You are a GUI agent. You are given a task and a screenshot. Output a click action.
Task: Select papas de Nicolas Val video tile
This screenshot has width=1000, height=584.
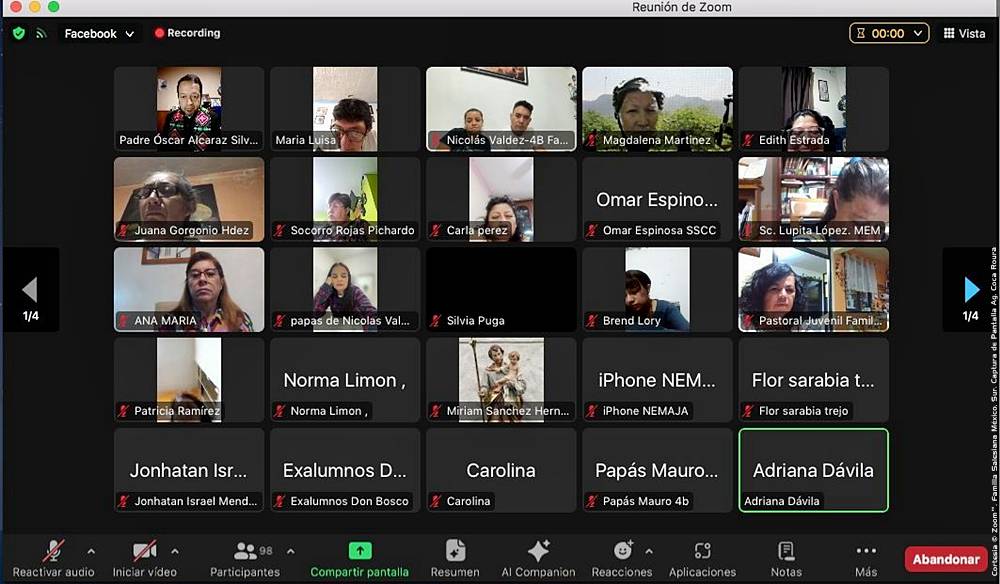(x=345, y=289)
